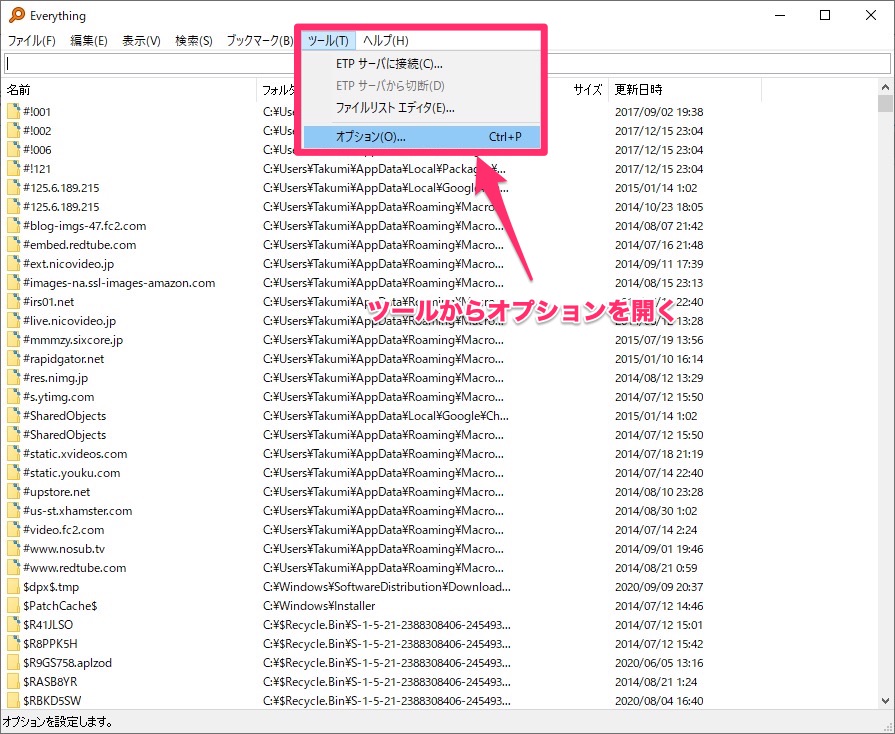
Task: Select folder icon beside #upstore.net
Action: 13,492
